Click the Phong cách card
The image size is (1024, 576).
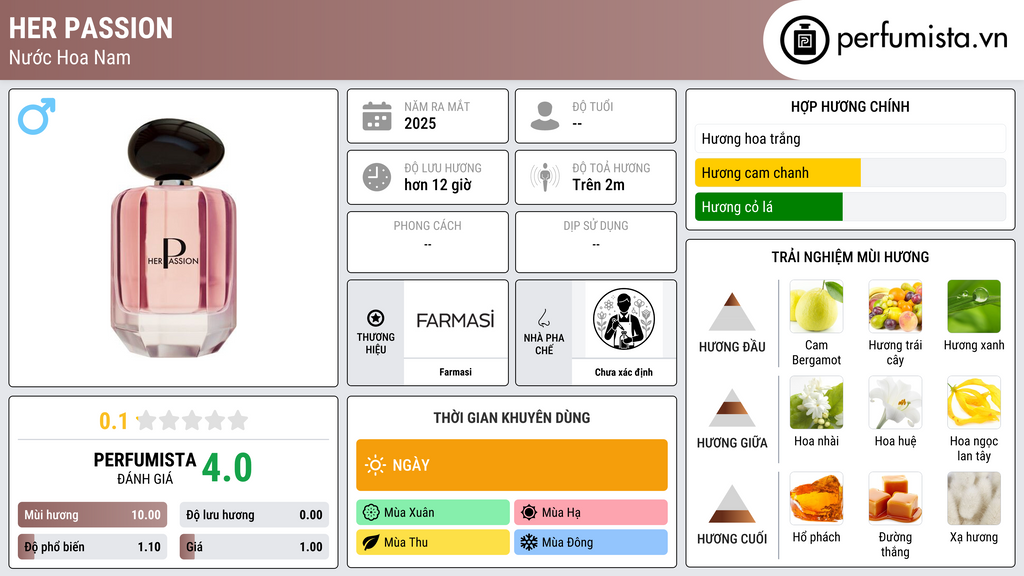428,242
